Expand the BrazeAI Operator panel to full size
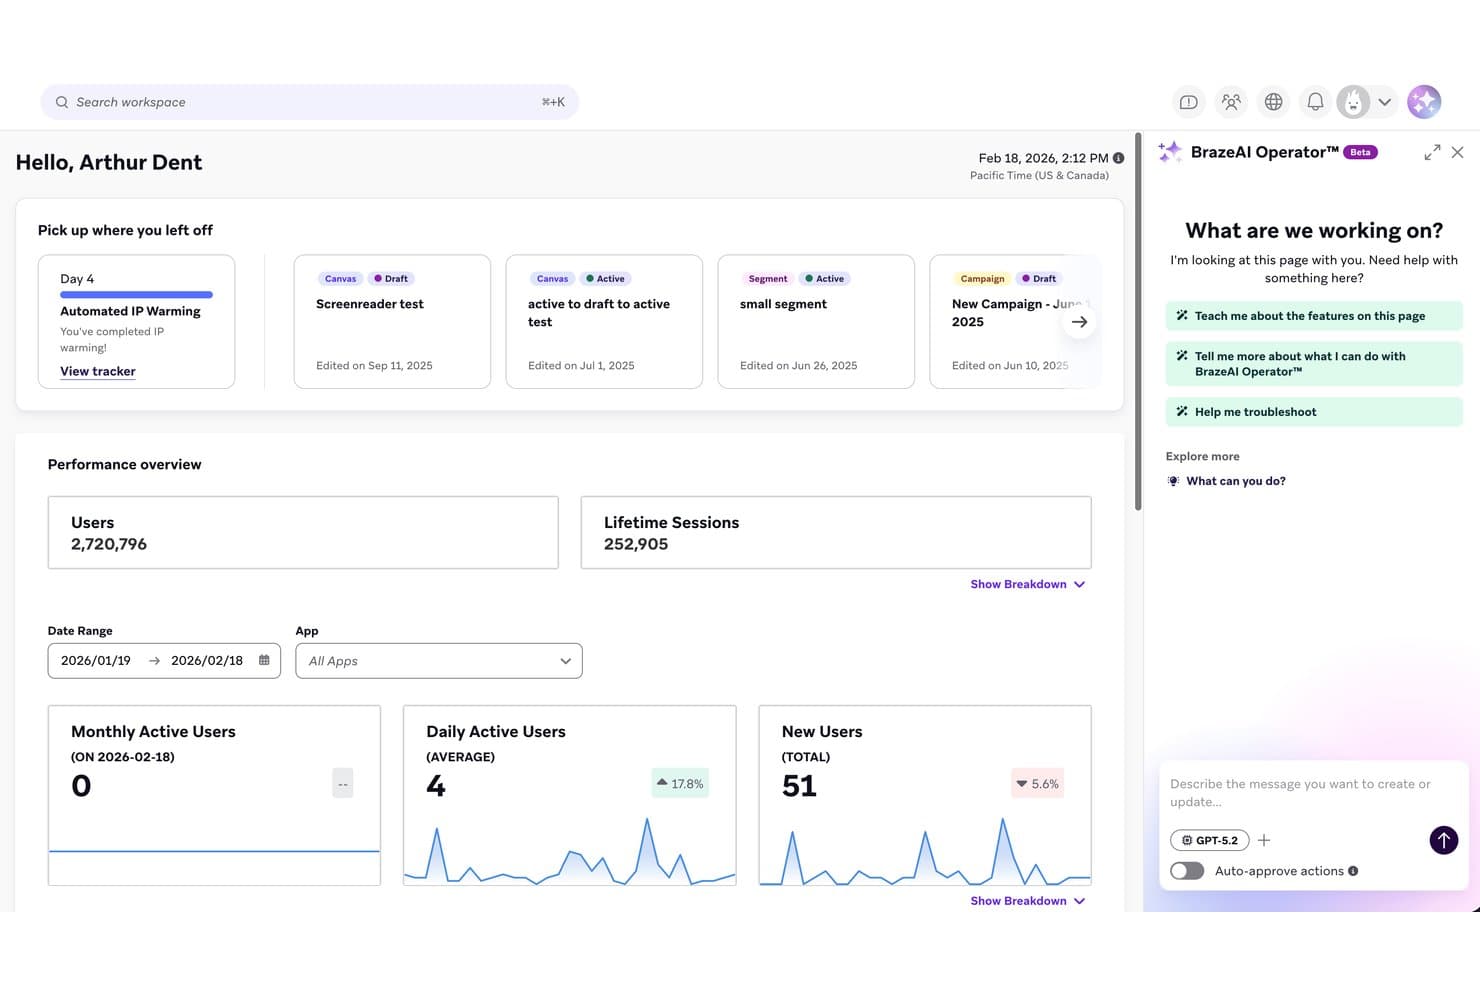This screenshot has width=1480, height=987. [1432, 152]
